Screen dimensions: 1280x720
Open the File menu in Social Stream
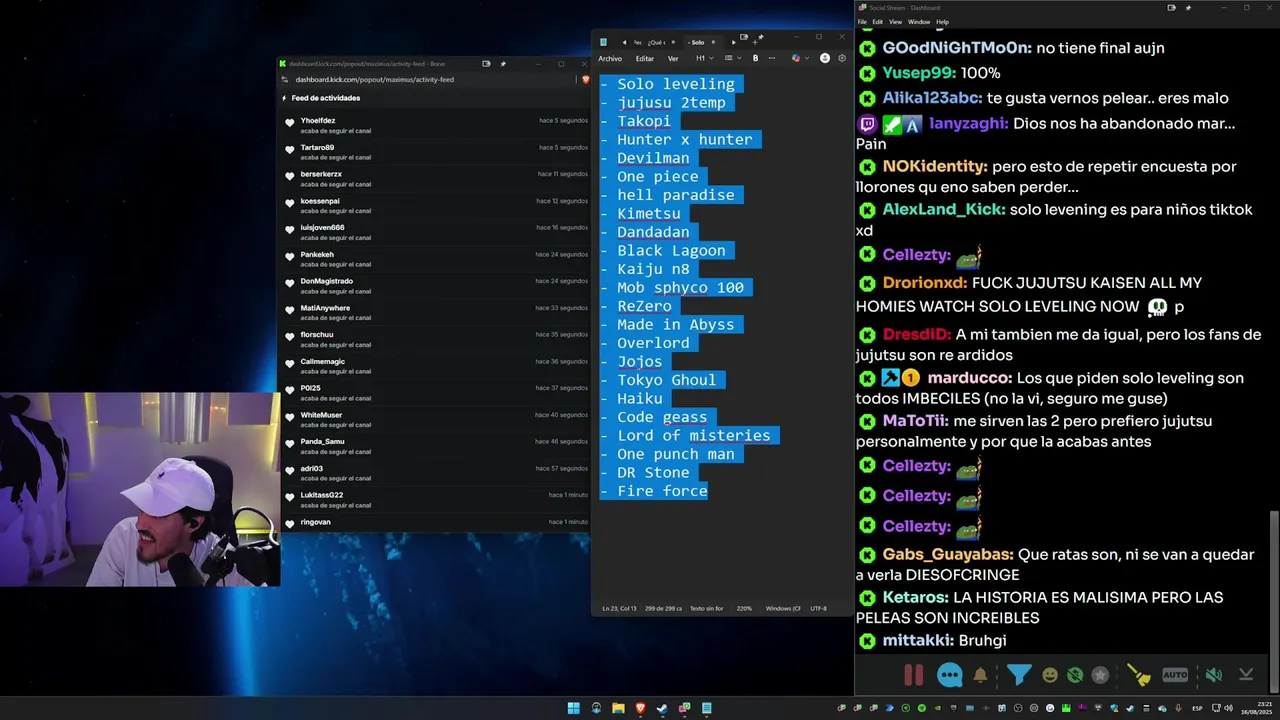(862, 22)
